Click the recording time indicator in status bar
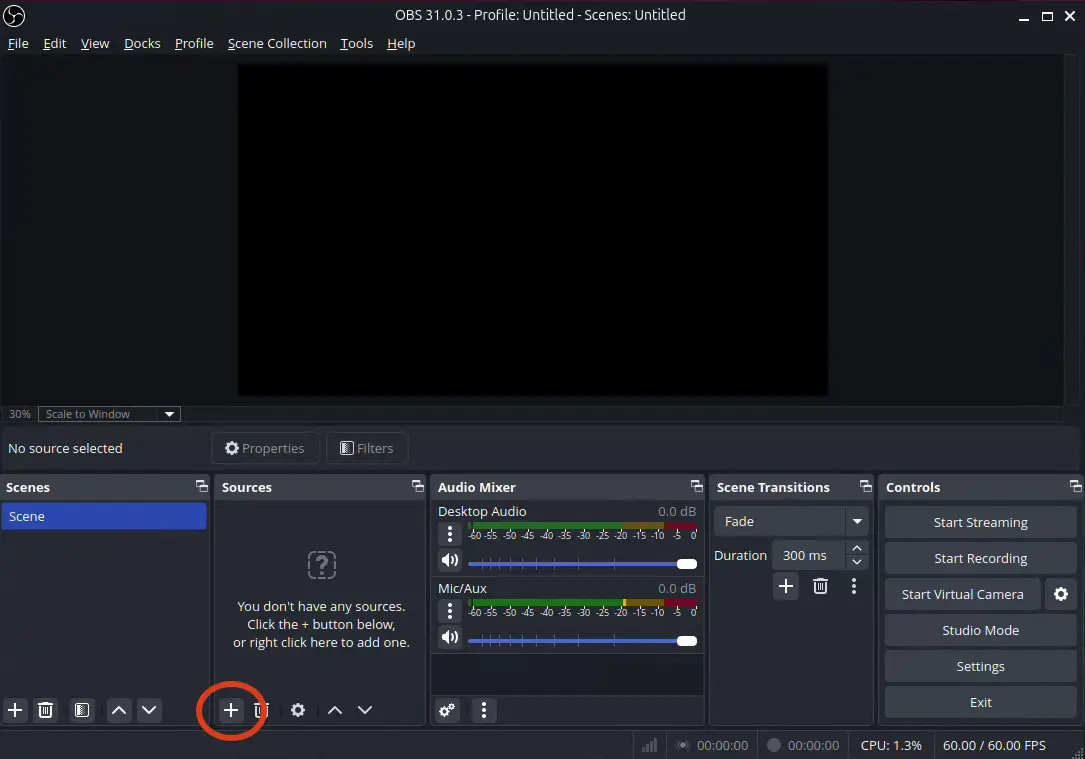This screenshot has height=759, width=1085. (x=813, y=745)
